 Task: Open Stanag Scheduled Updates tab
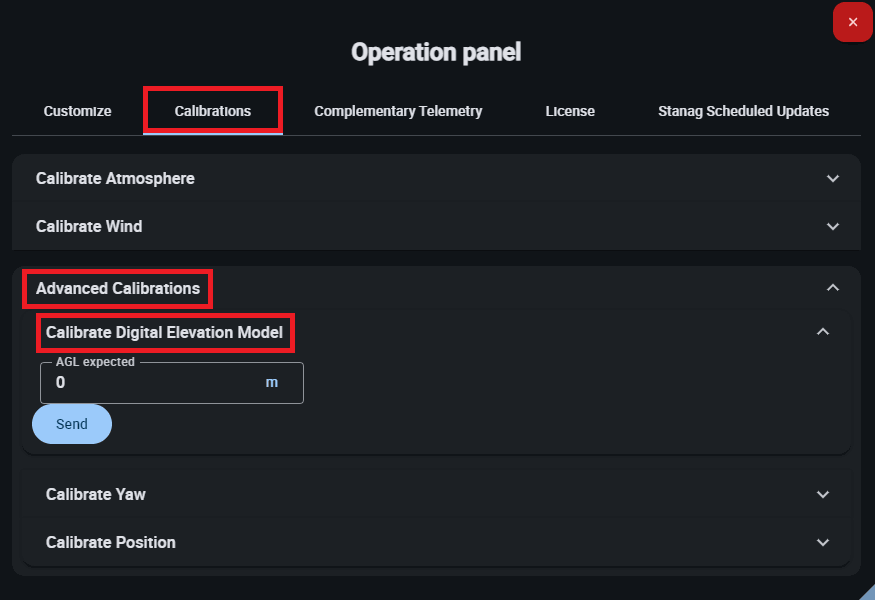coord(743,111)
